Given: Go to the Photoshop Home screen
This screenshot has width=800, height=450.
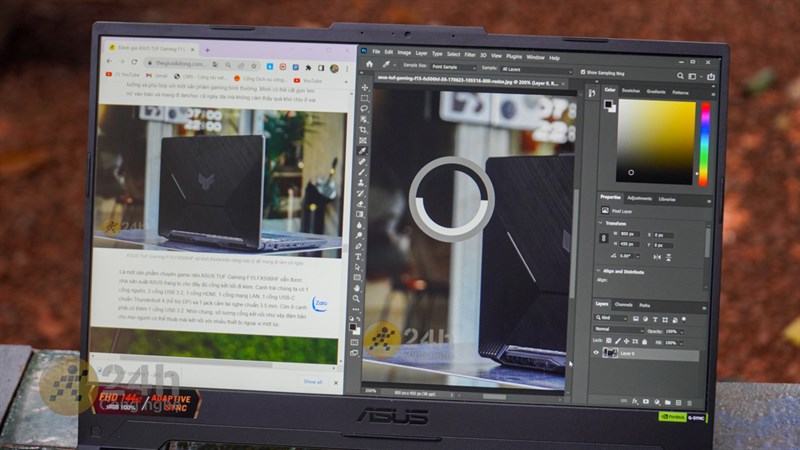Looking at the screenshot, I should pyautogui.click(x=369, y=64).
